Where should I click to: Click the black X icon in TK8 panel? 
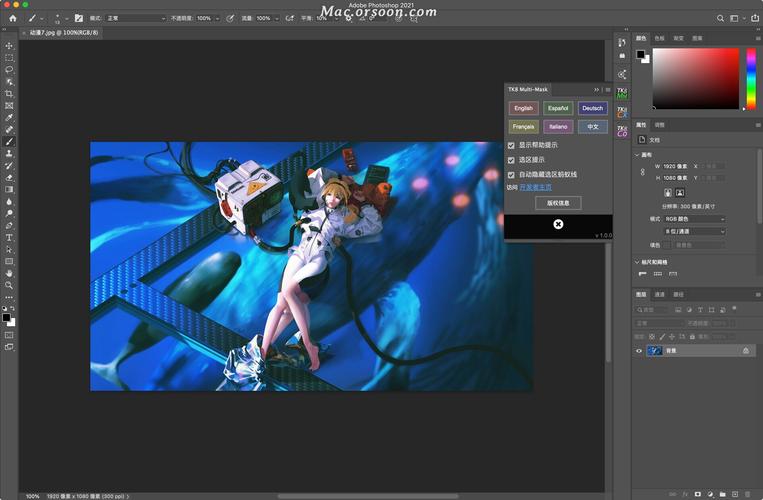coord(558,224)
